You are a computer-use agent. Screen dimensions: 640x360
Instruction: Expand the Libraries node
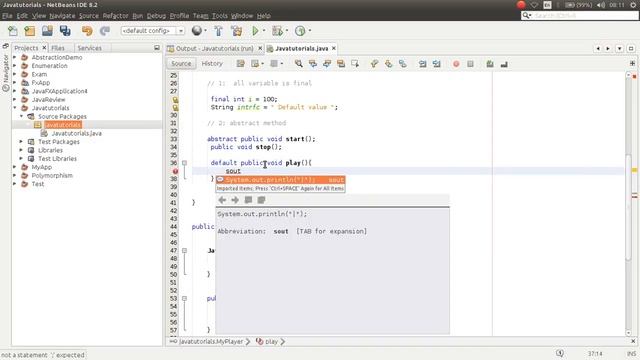pos(22,150)
